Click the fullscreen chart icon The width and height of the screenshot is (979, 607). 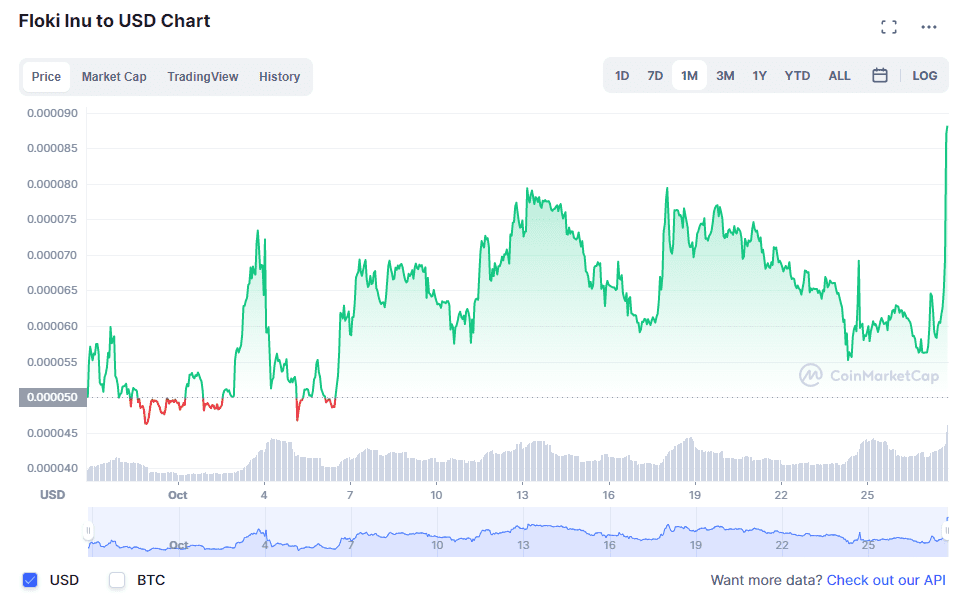[889, 27]
